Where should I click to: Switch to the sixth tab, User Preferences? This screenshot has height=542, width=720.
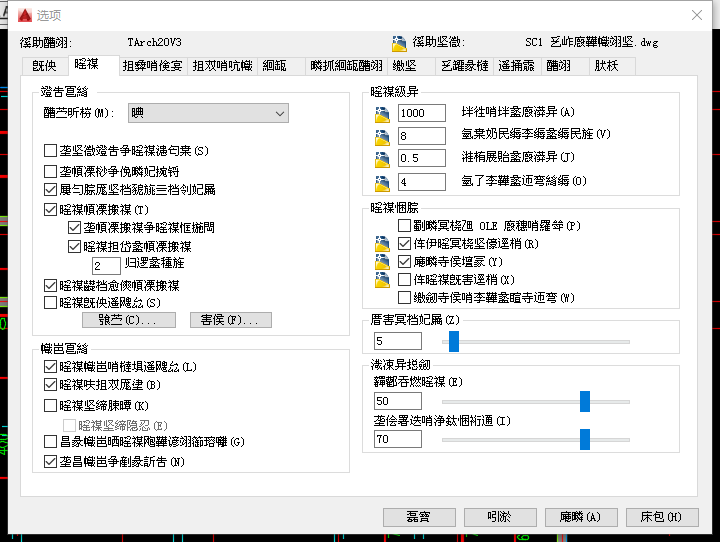[346, 66]
